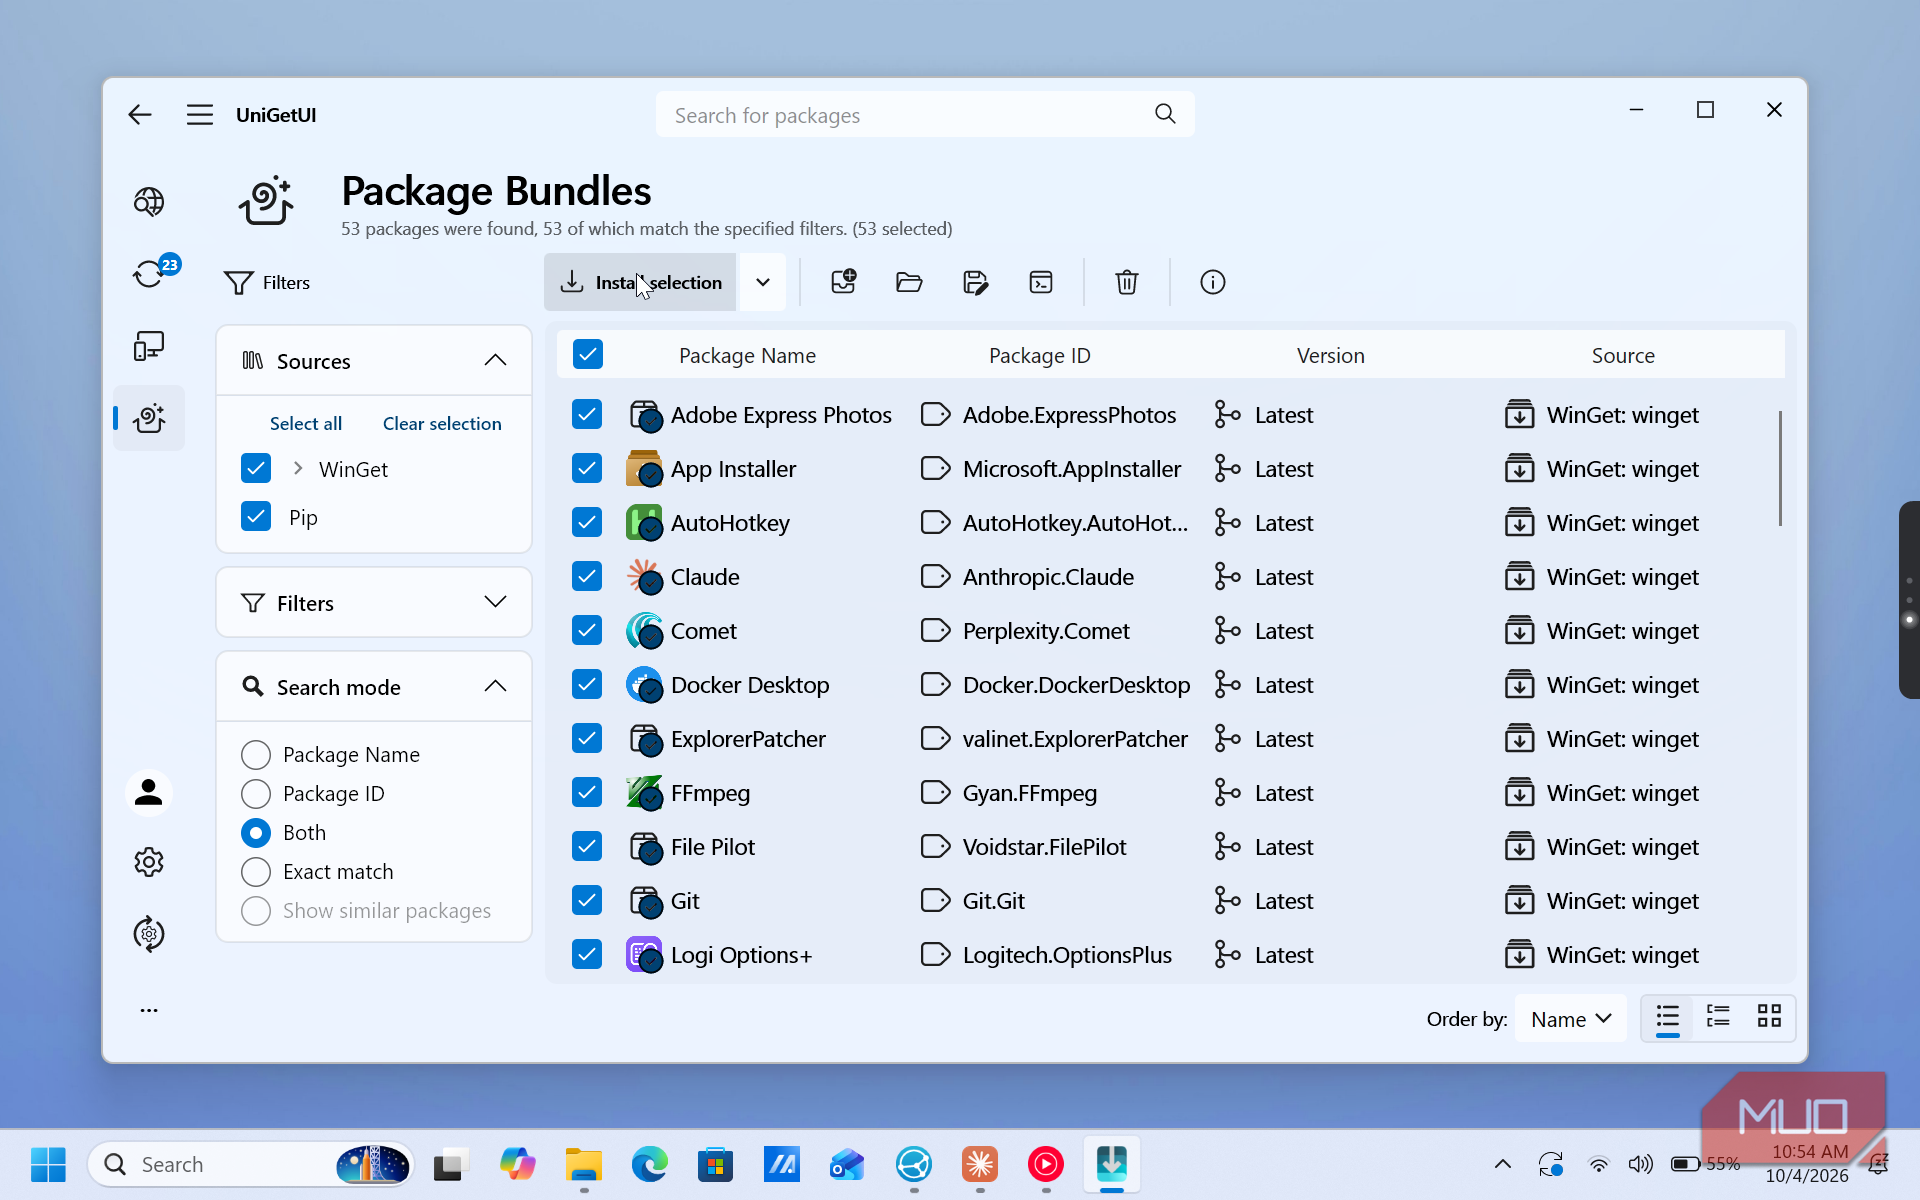
Task: Click the info help icon in toolbar
Action: coord(1213,282)
